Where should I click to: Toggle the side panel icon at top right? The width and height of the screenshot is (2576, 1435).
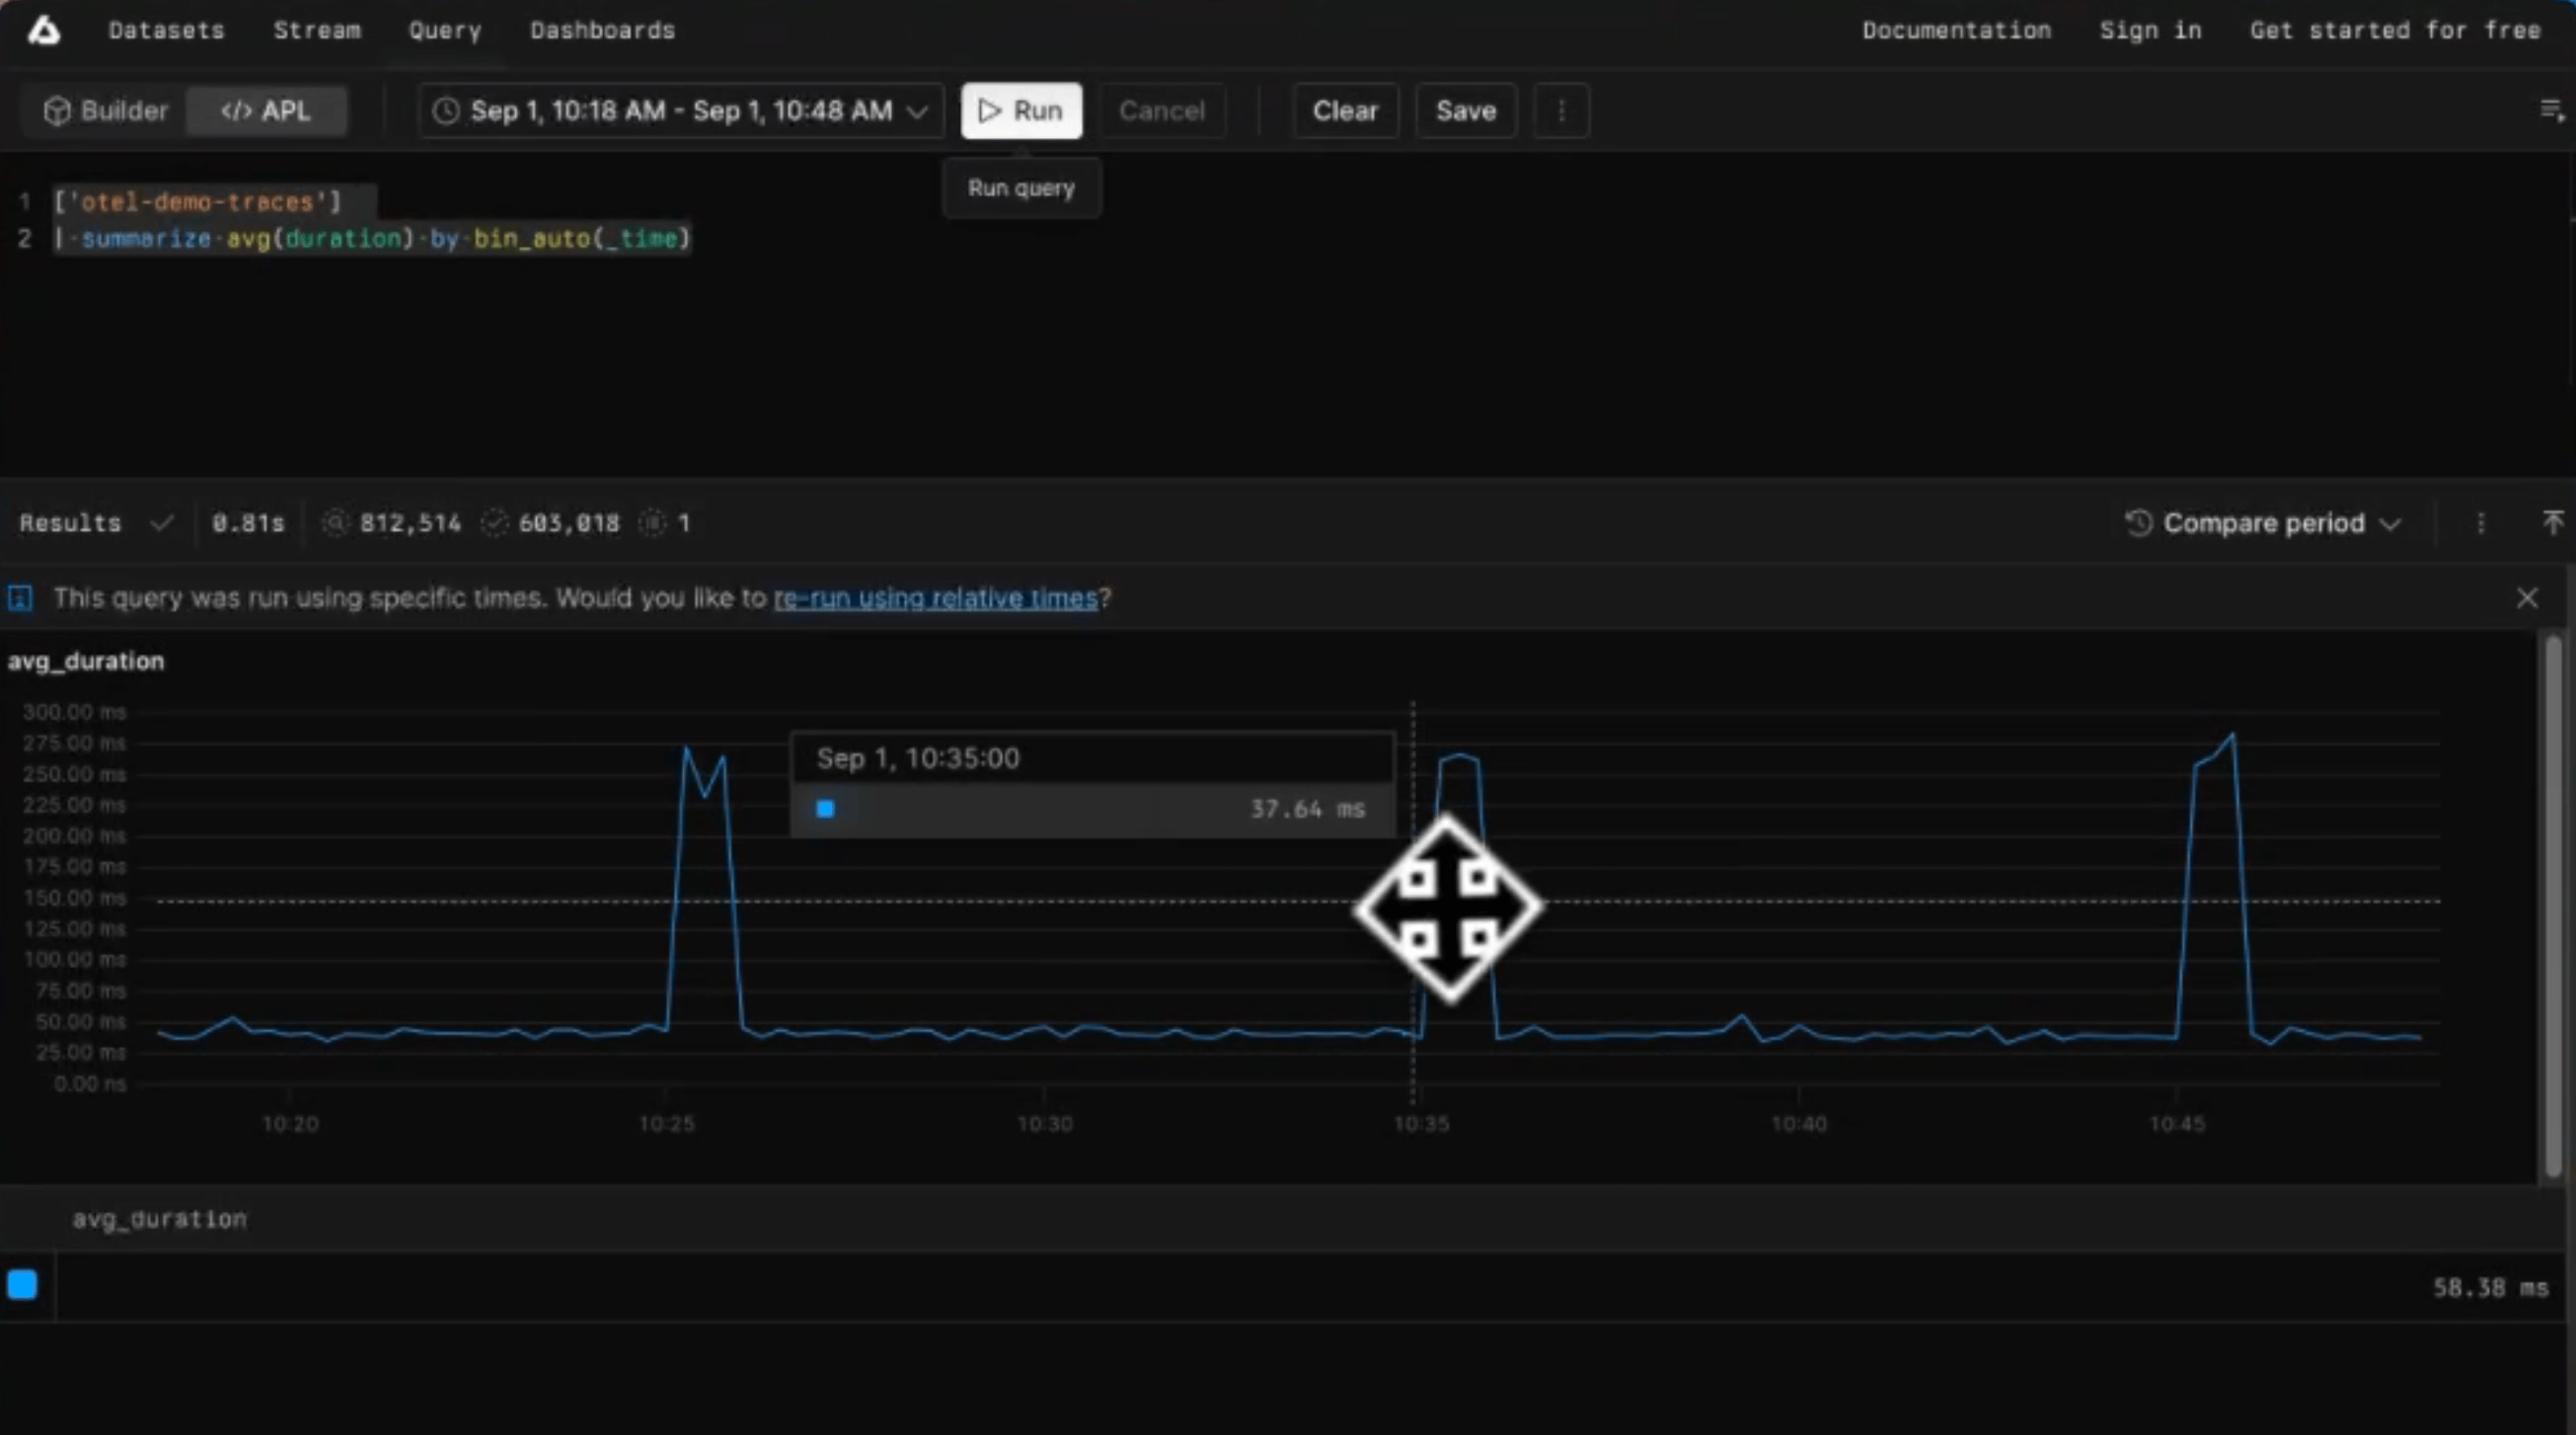click(x=2552, y=110)
